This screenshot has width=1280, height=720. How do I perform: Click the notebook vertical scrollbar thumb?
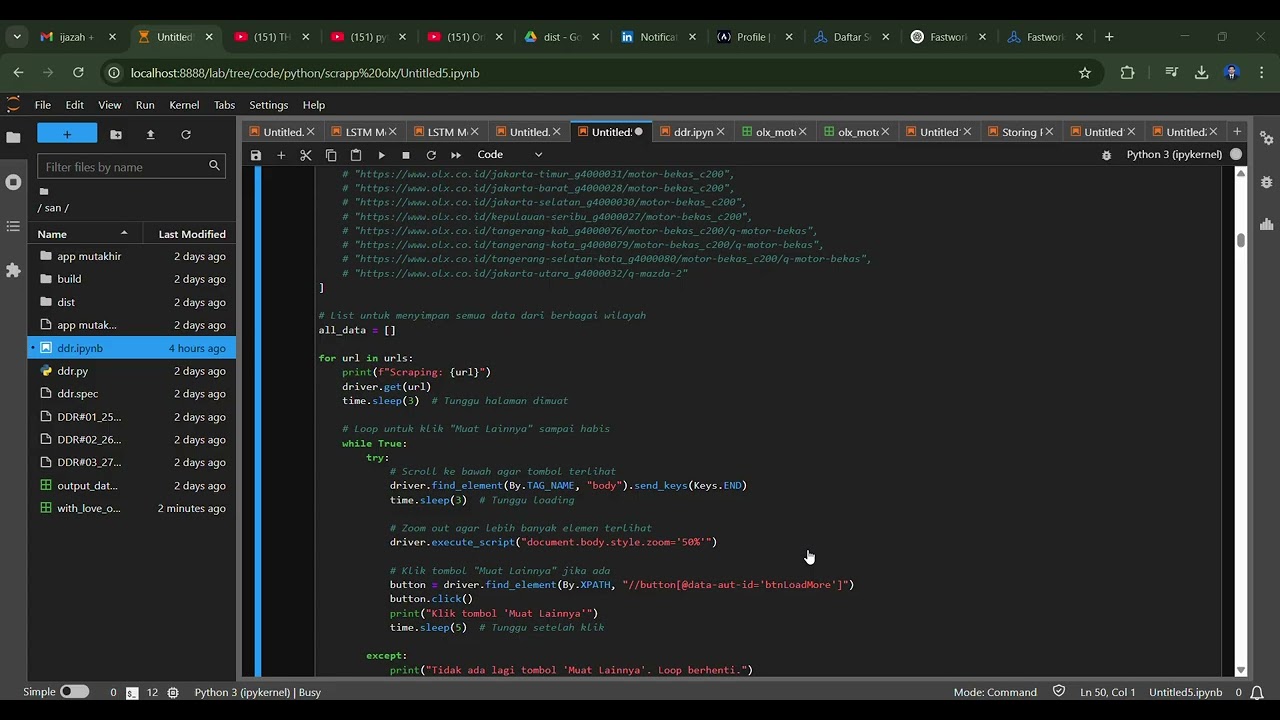pos(1241,240)
